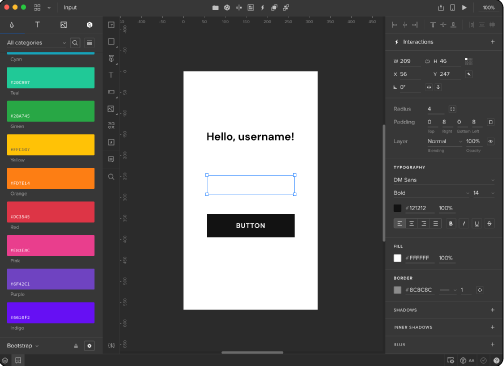This screenshot has height=366, width=504.
Task: Switch to the images library tab
Action: point(63,25)
